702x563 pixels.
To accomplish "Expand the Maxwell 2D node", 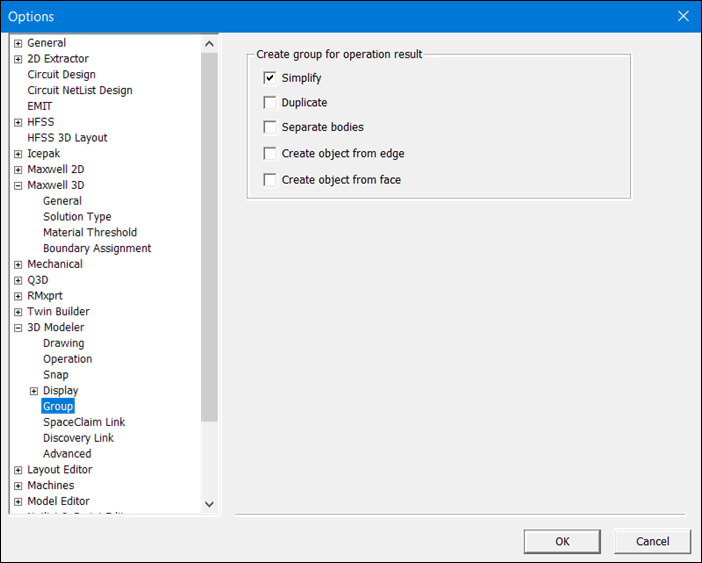I will click(x=18, y=170).
